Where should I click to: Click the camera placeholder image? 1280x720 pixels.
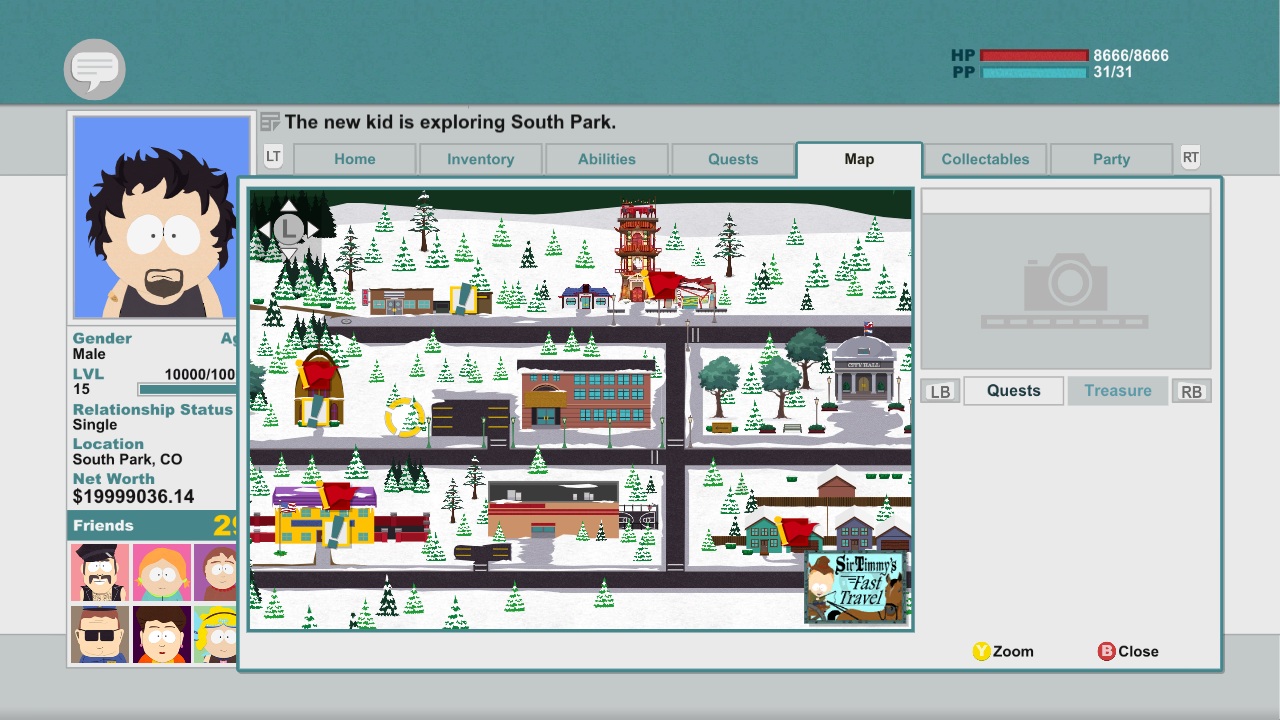click(1065, 291)
